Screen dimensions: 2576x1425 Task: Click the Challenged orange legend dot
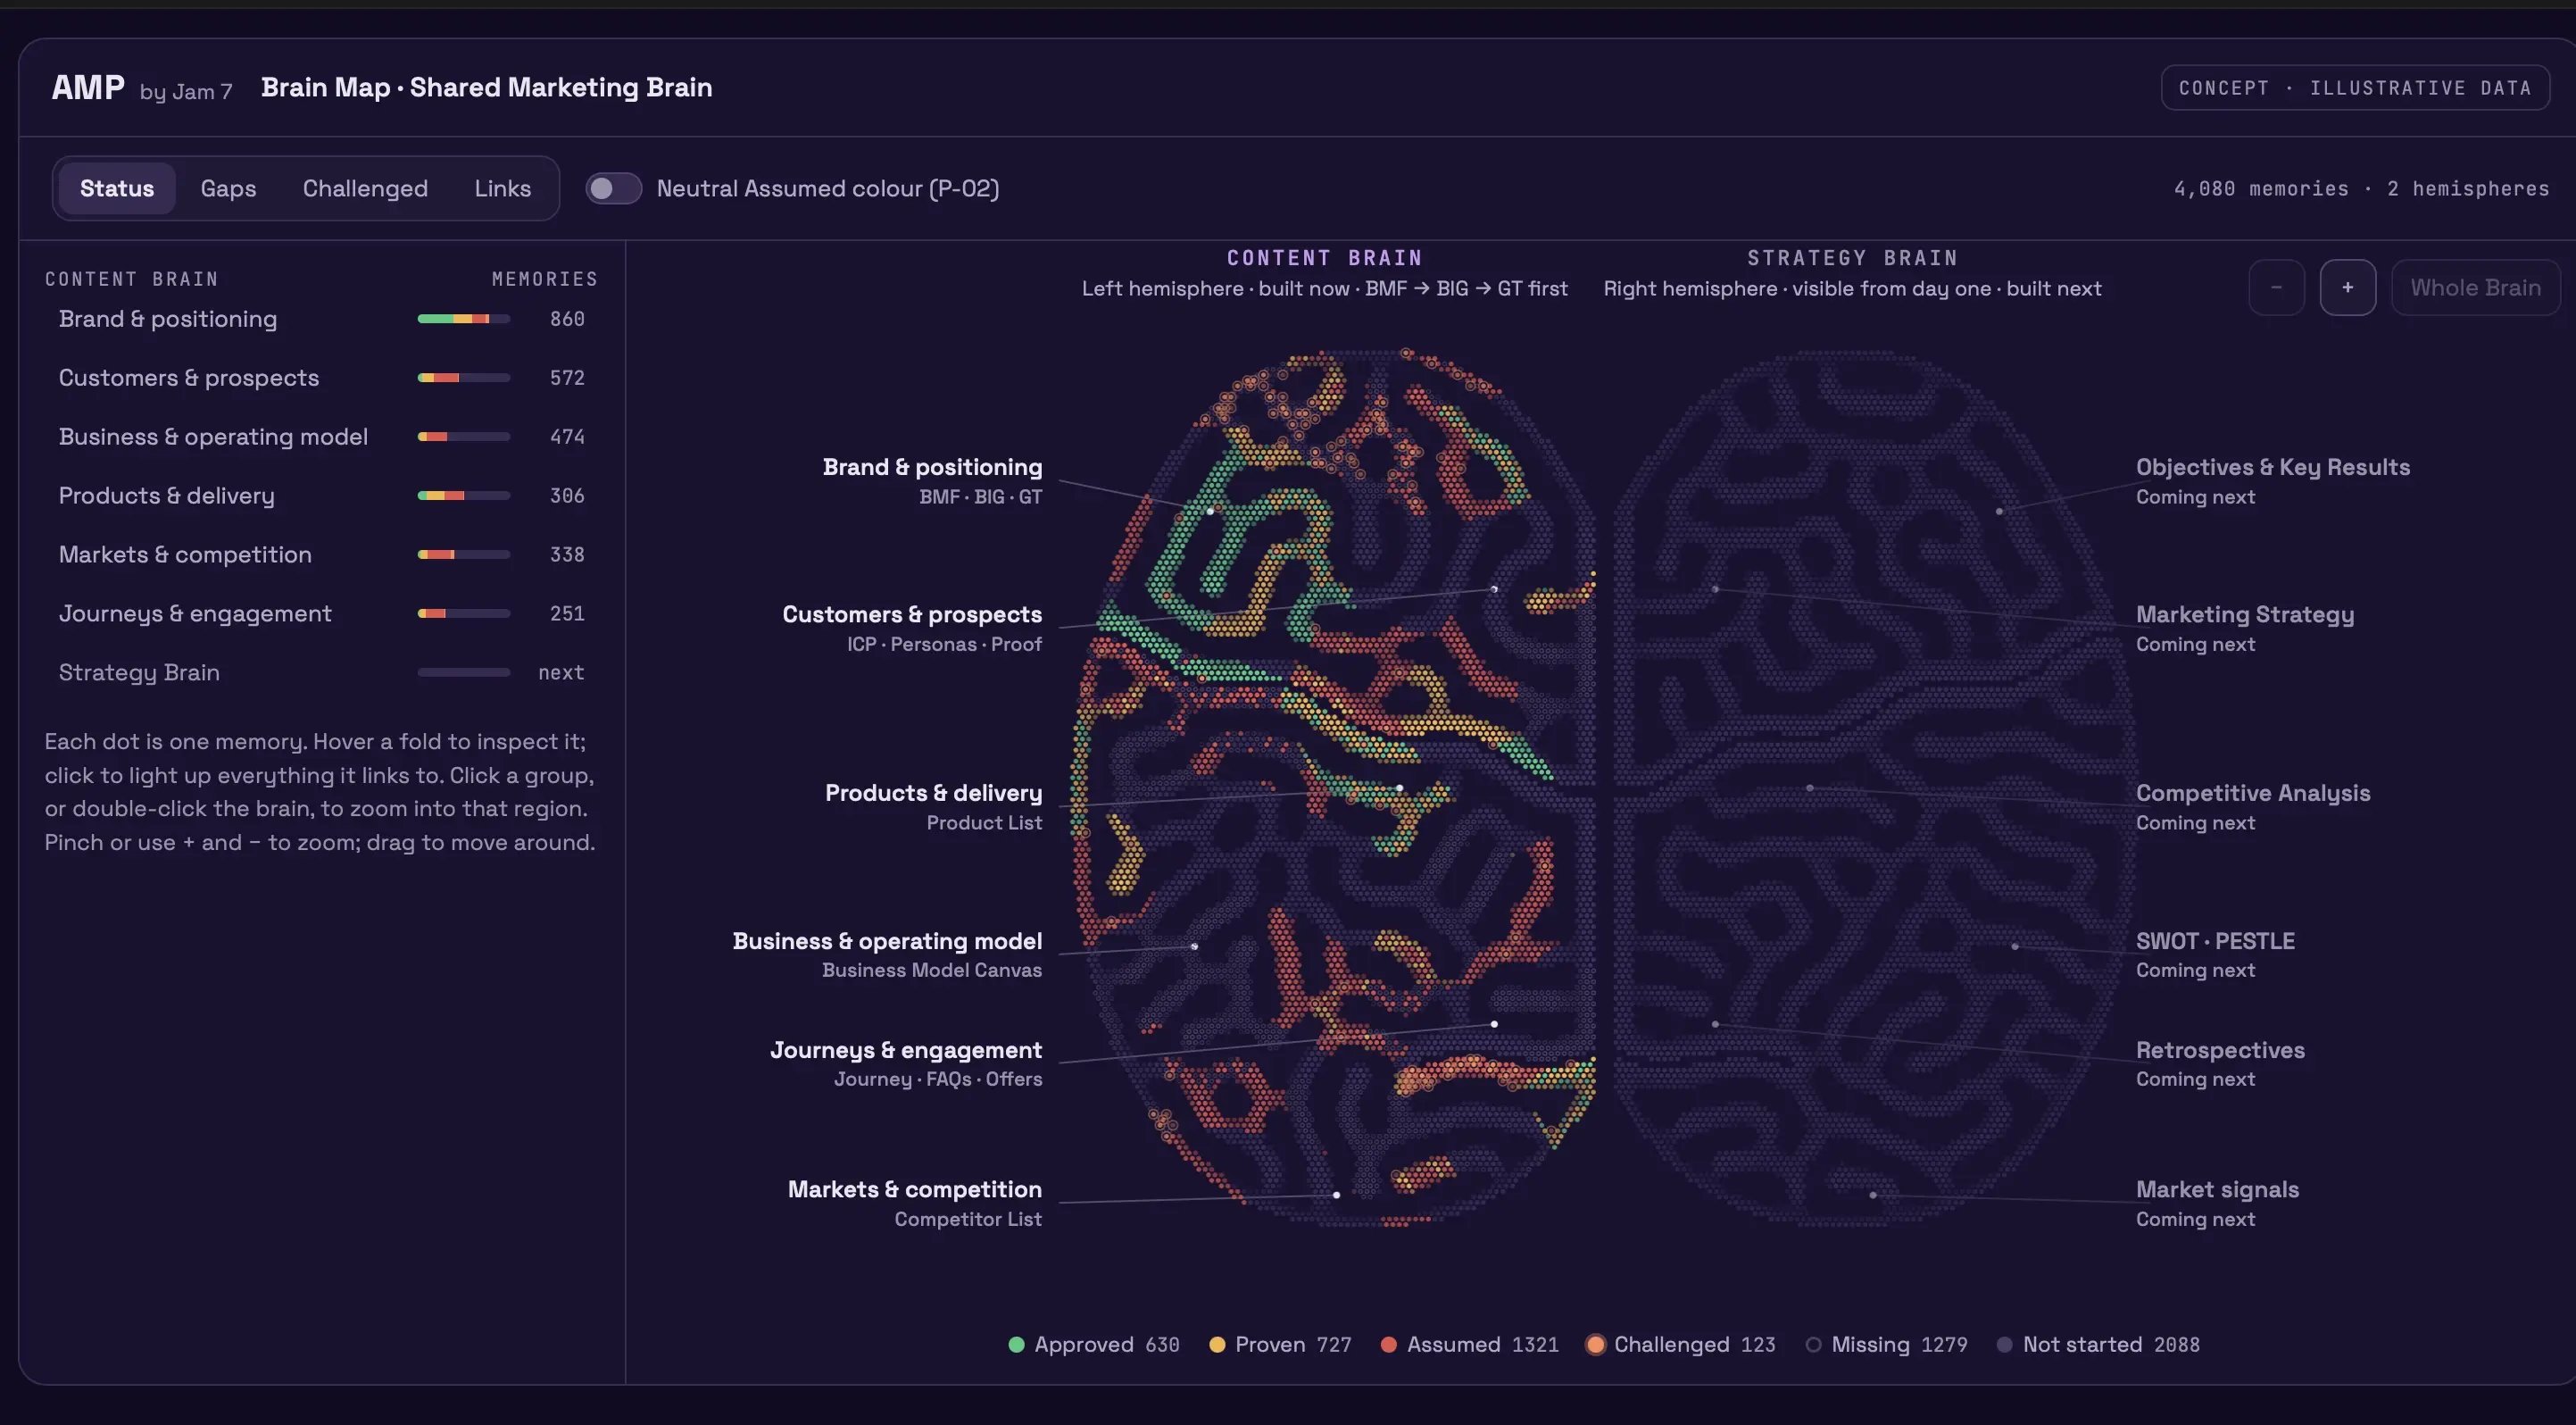1596,1345
